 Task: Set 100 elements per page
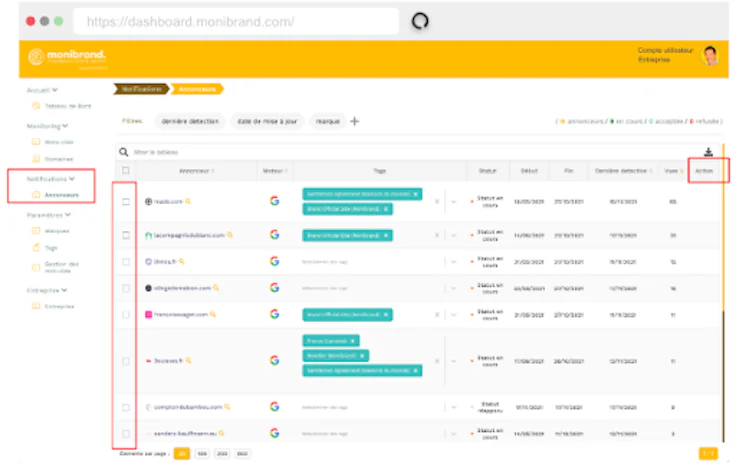point(202,453)
